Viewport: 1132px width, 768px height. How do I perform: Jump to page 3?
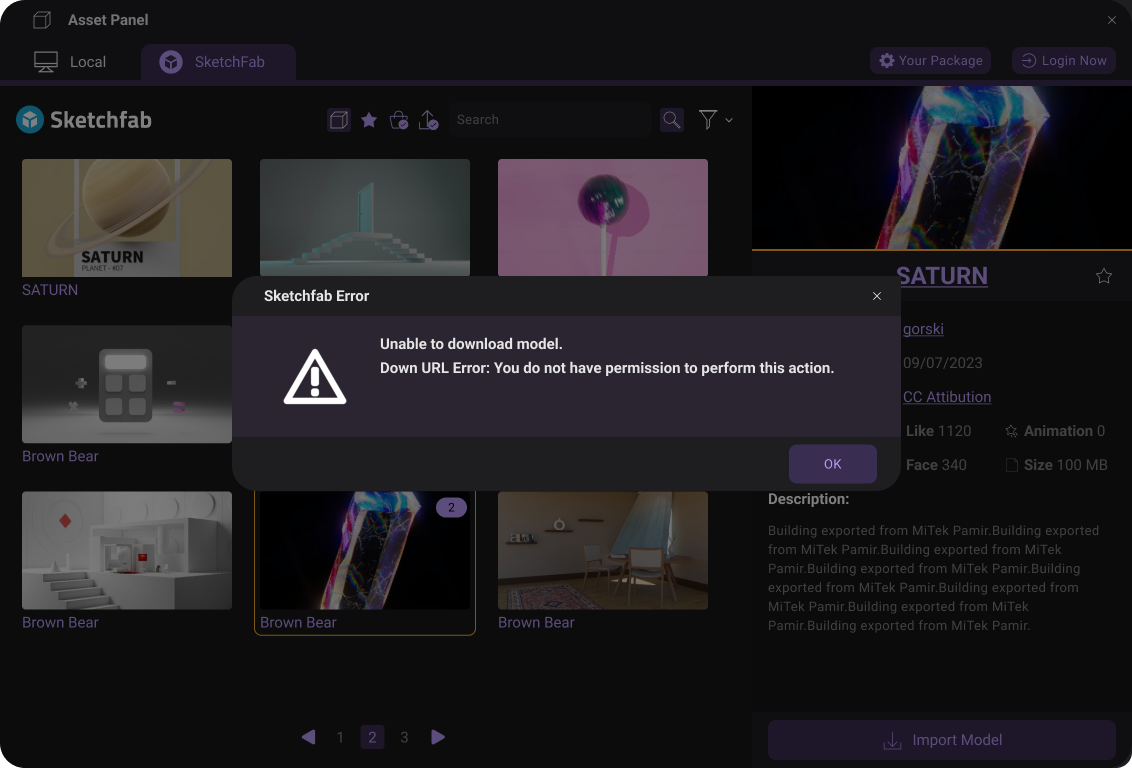tap(404, 738)
